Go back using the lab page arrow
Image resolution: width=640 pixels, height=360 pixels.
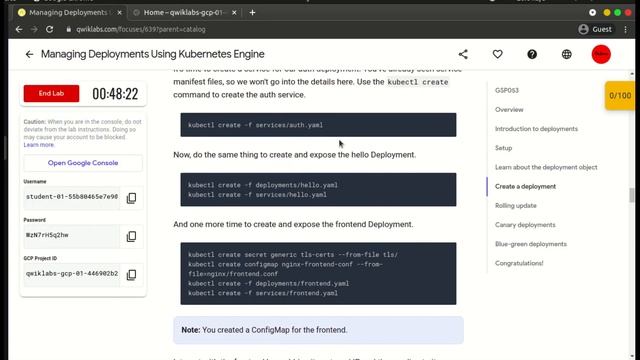pyautogui.click(x=29, y=54)
